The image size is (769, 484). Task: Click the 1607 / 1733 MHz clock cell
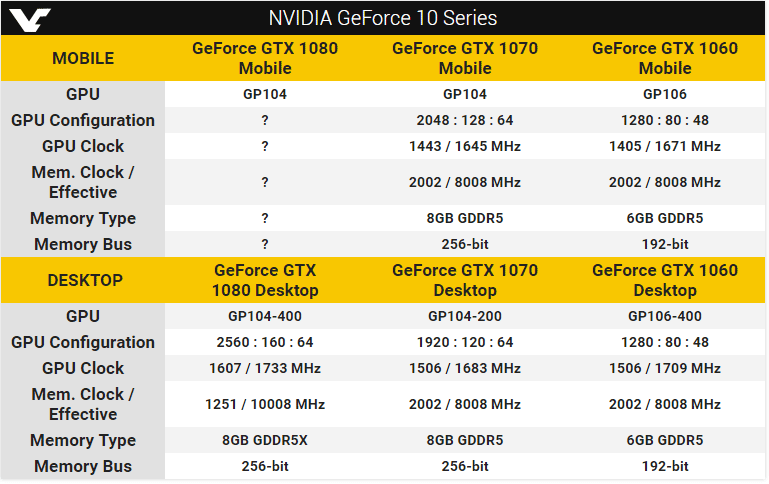tap(265, 368)
